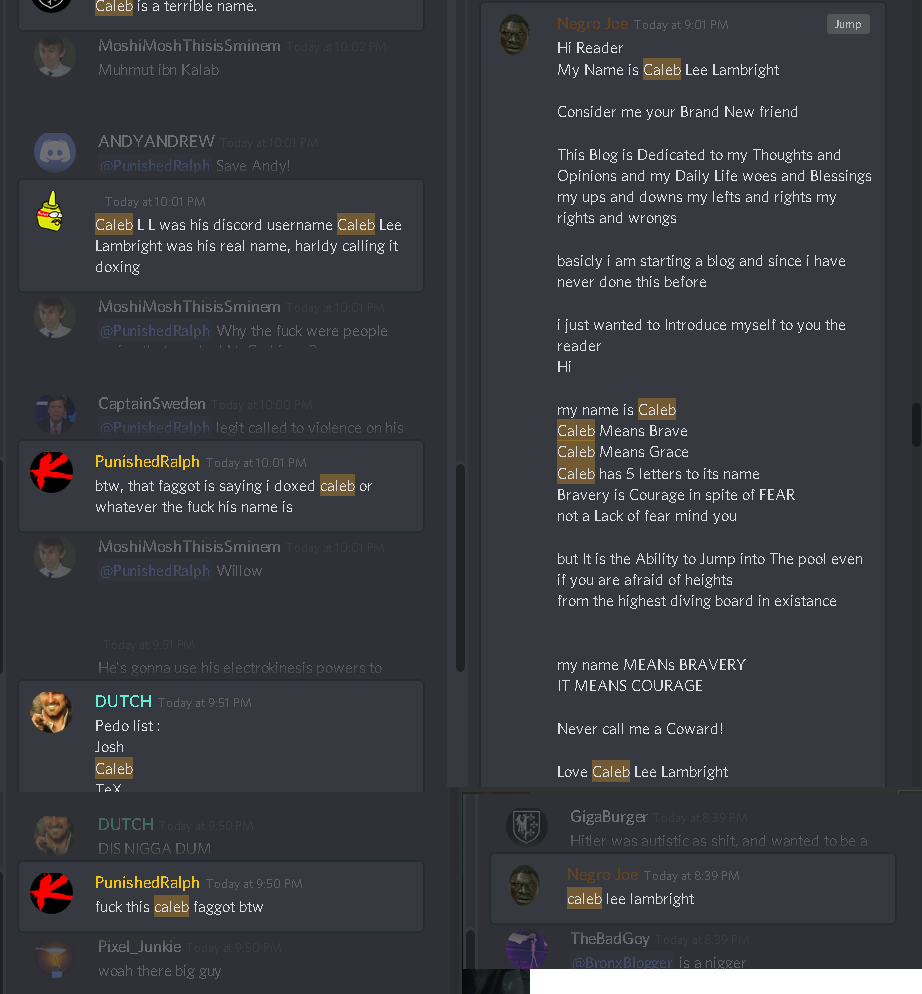
Task: Click the PunishedRalph username at 10:01 PM
Action: click(x=147, y=462)
